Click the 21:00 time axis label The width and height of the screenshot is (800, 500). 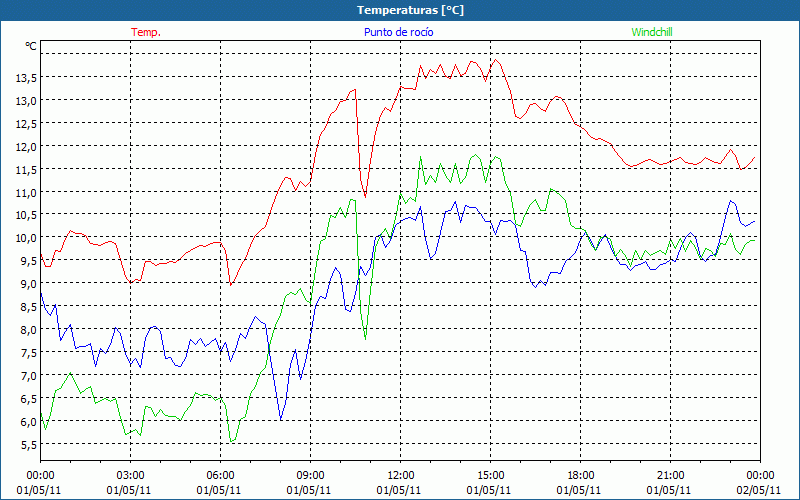tap(670, 476)
